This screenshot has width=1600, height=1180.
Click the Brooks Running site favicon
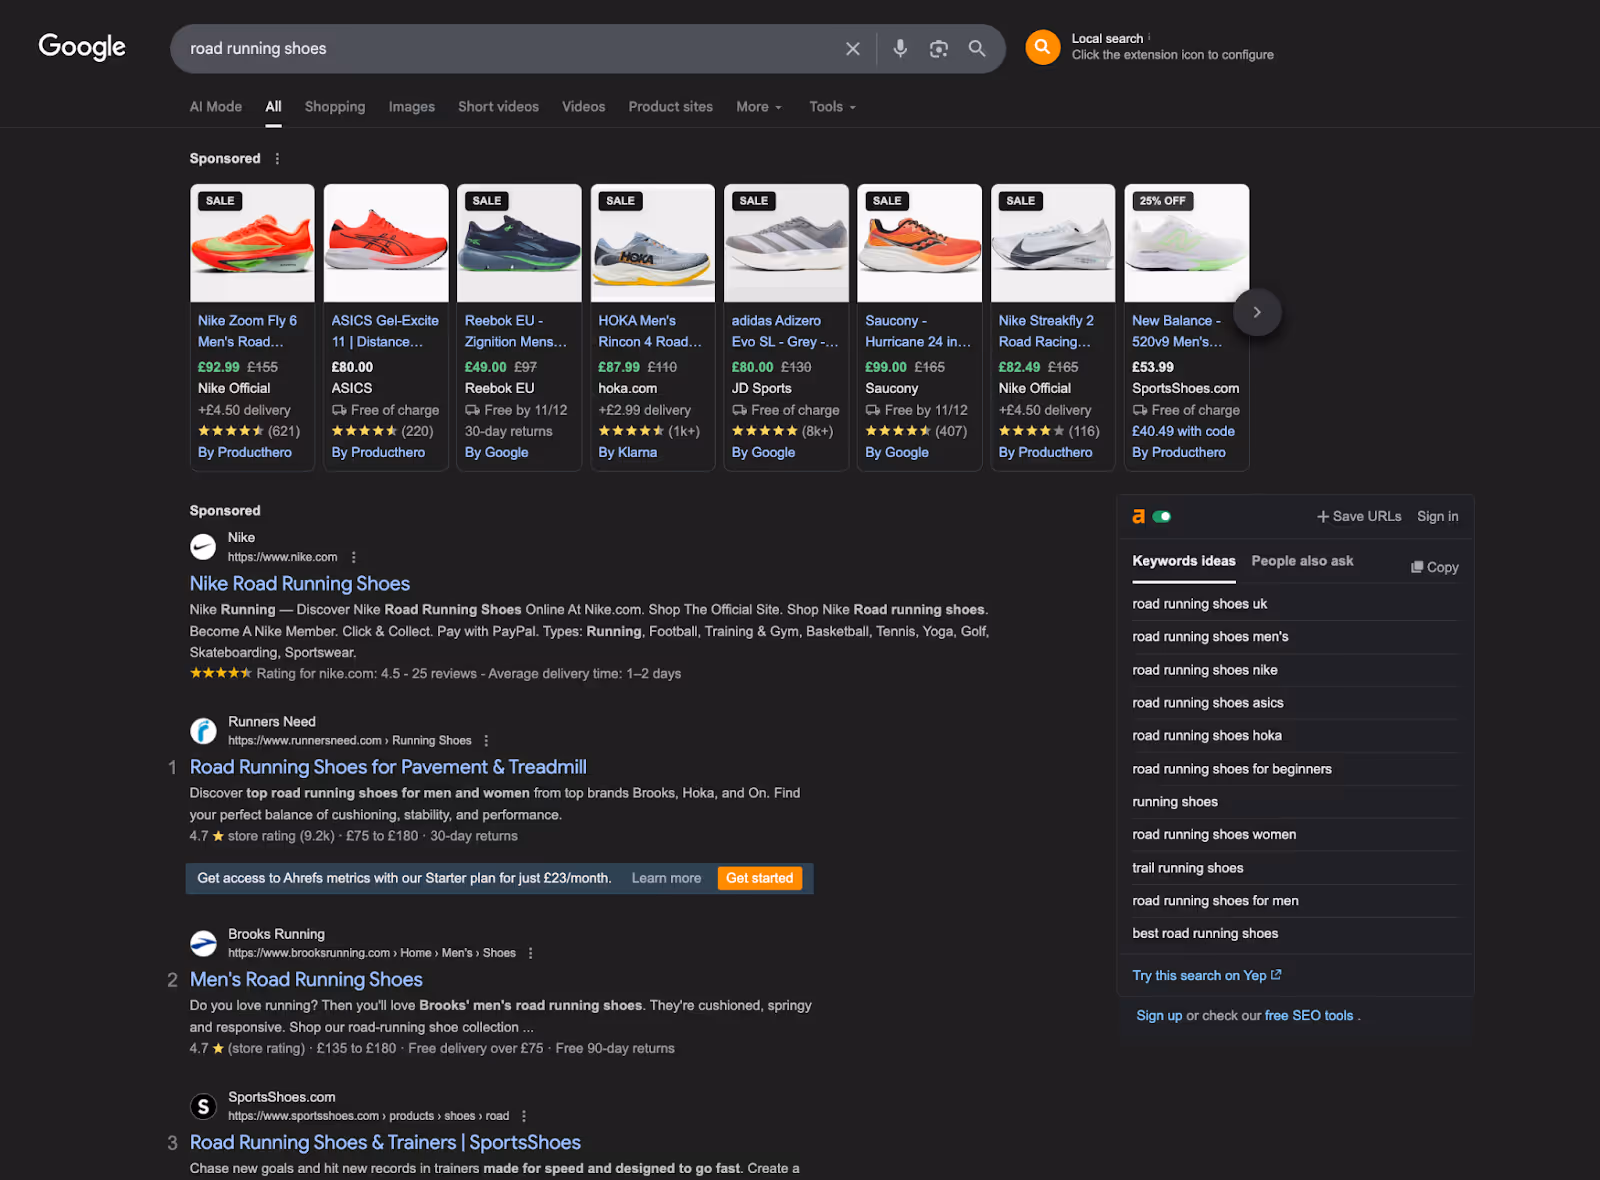point(203,943)
